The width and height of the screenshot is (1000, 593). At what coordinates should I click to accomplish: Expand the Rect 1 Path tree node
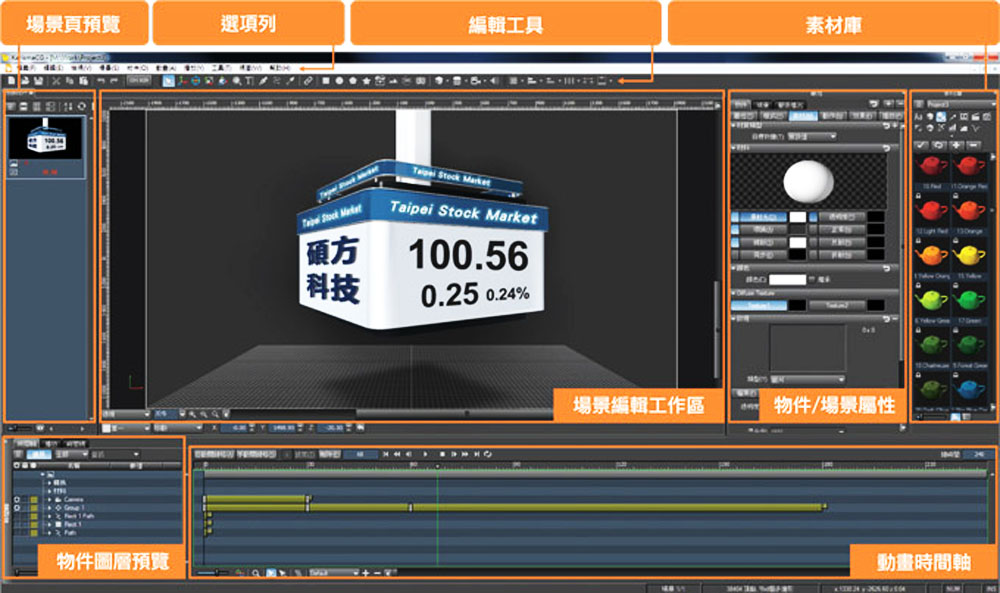coord(50,516)
